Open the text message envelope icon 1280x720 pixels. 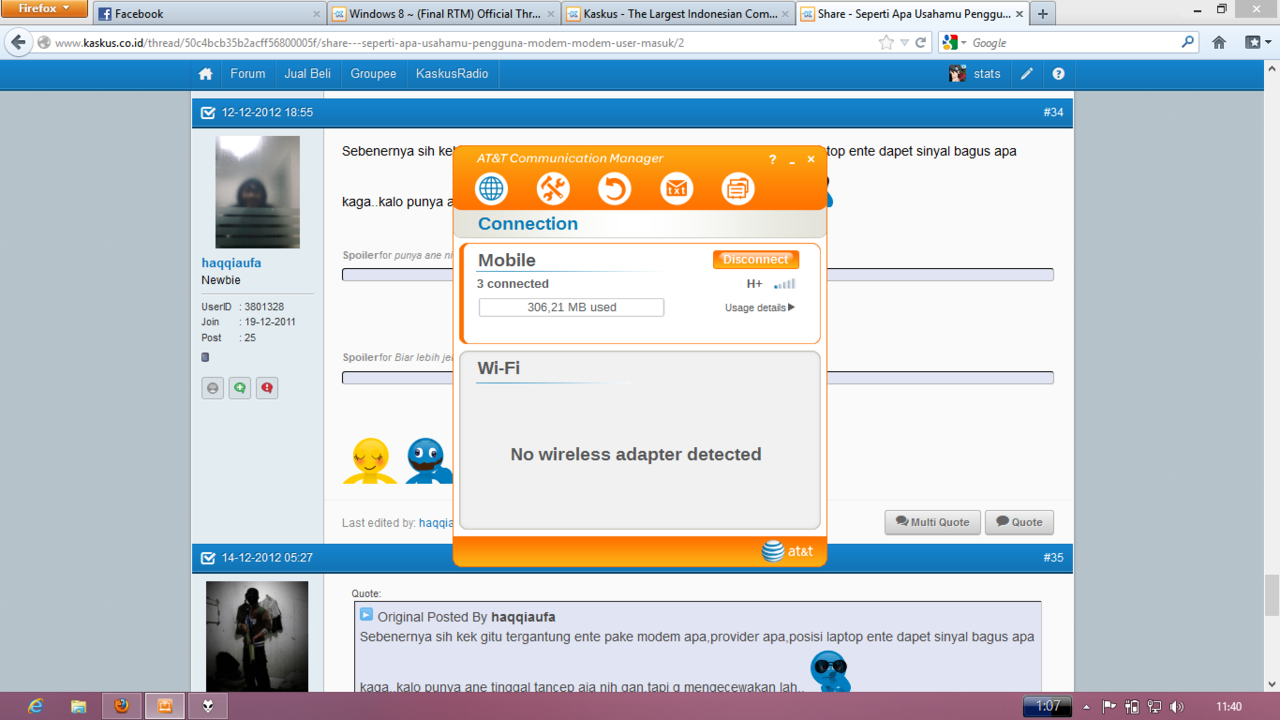click(x=676, y=188)
